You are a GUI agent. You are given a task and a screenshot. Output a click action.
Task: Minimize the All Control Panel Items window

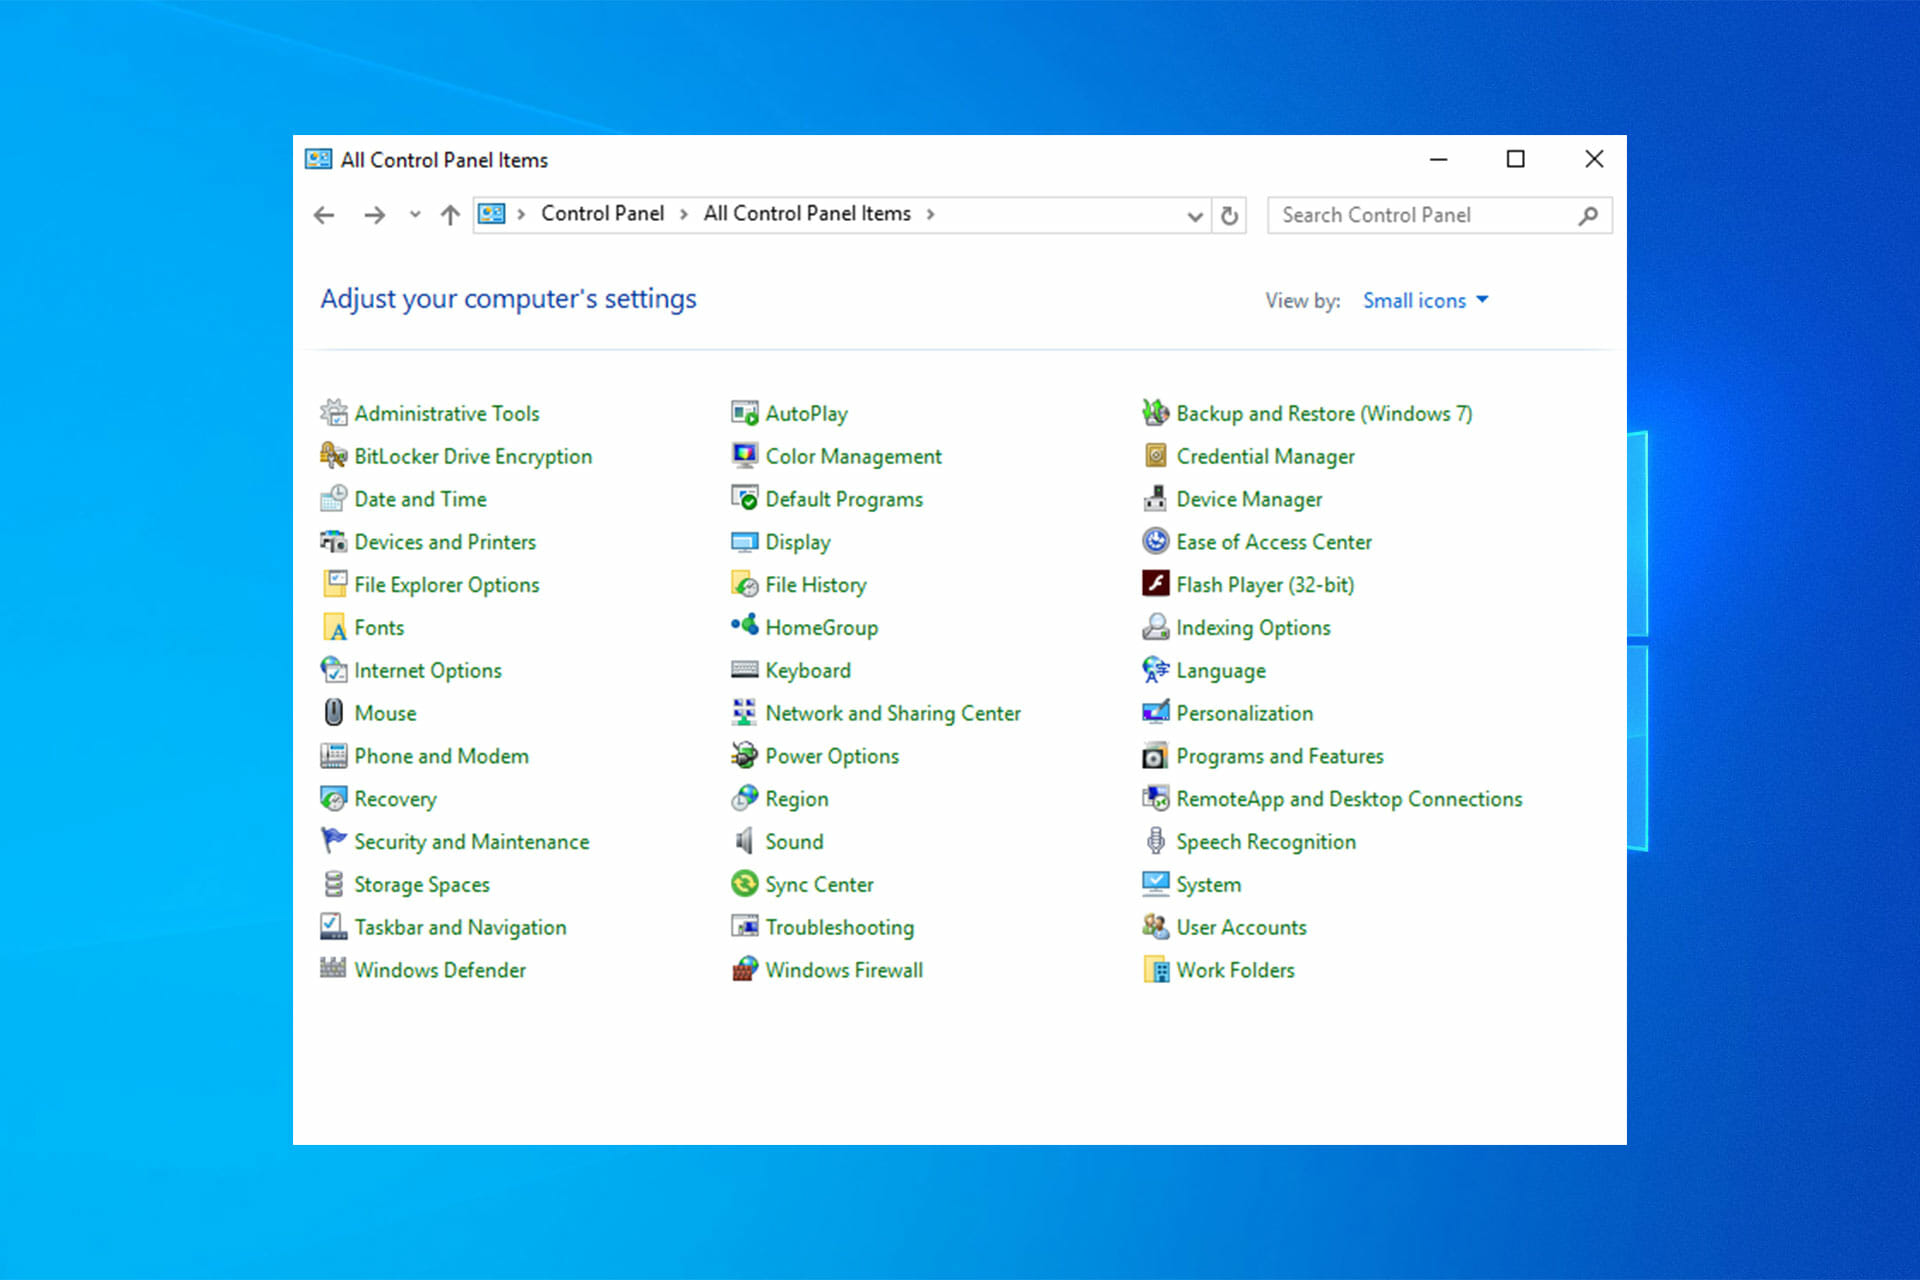(x=1438, y=159)
